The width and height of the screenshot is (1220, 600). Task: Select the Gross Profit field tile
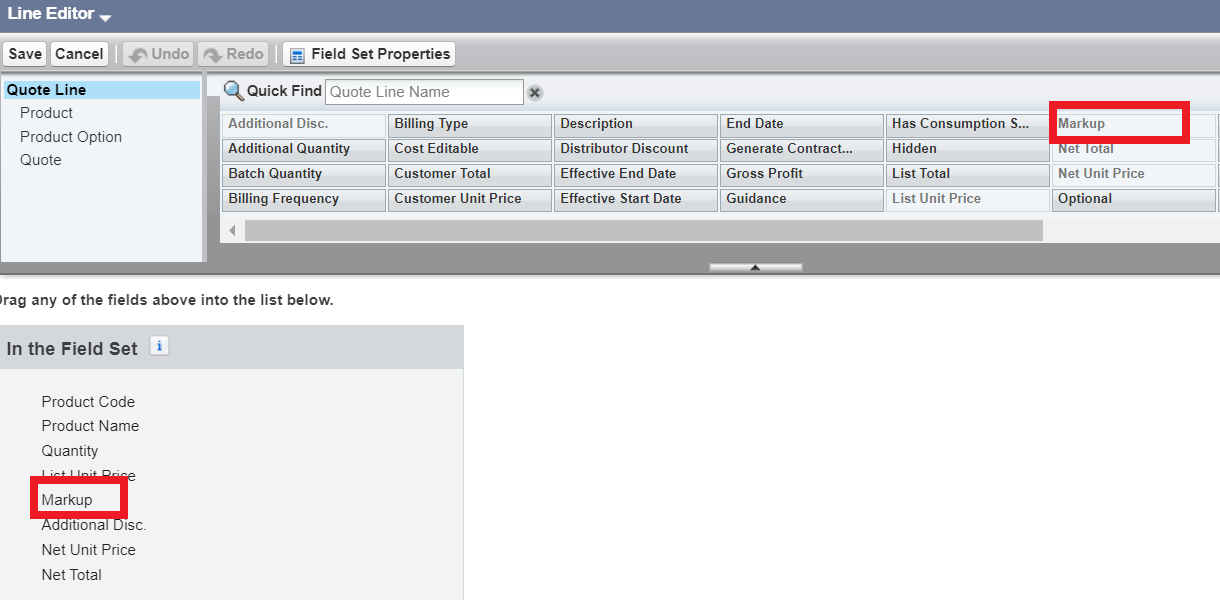(801, 174)
